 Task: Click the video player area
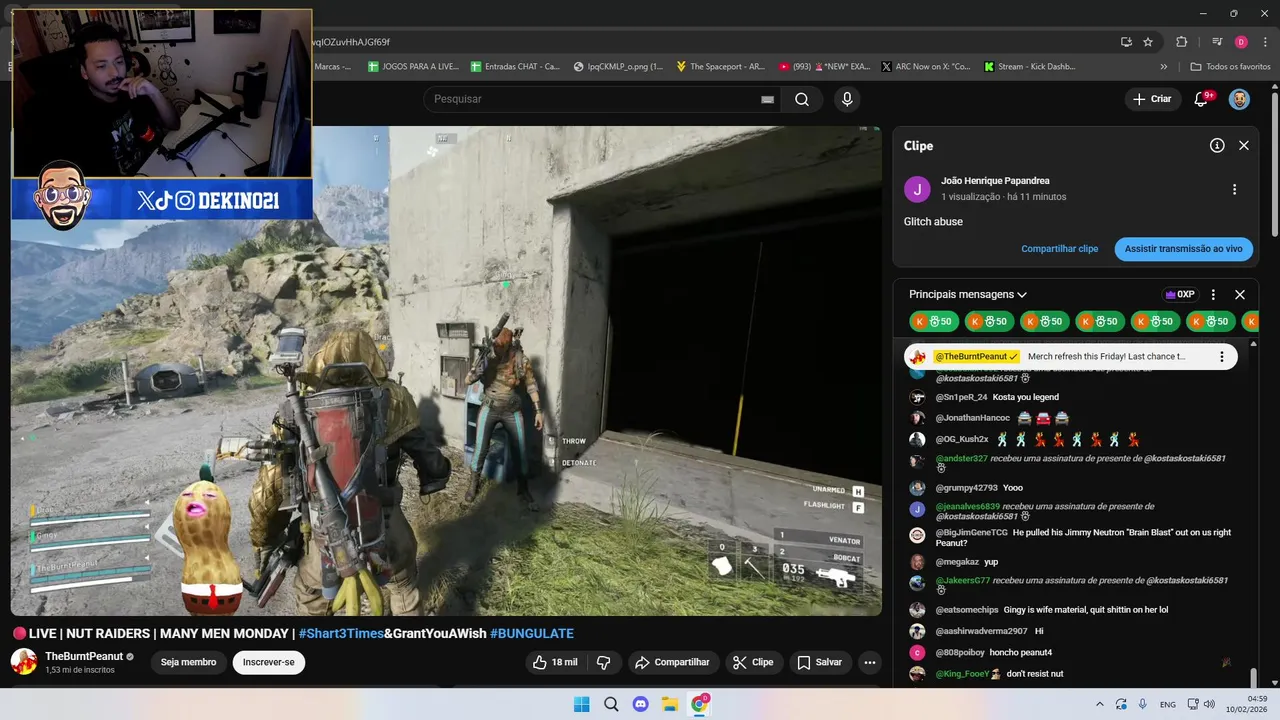click(x=446, y=370)
